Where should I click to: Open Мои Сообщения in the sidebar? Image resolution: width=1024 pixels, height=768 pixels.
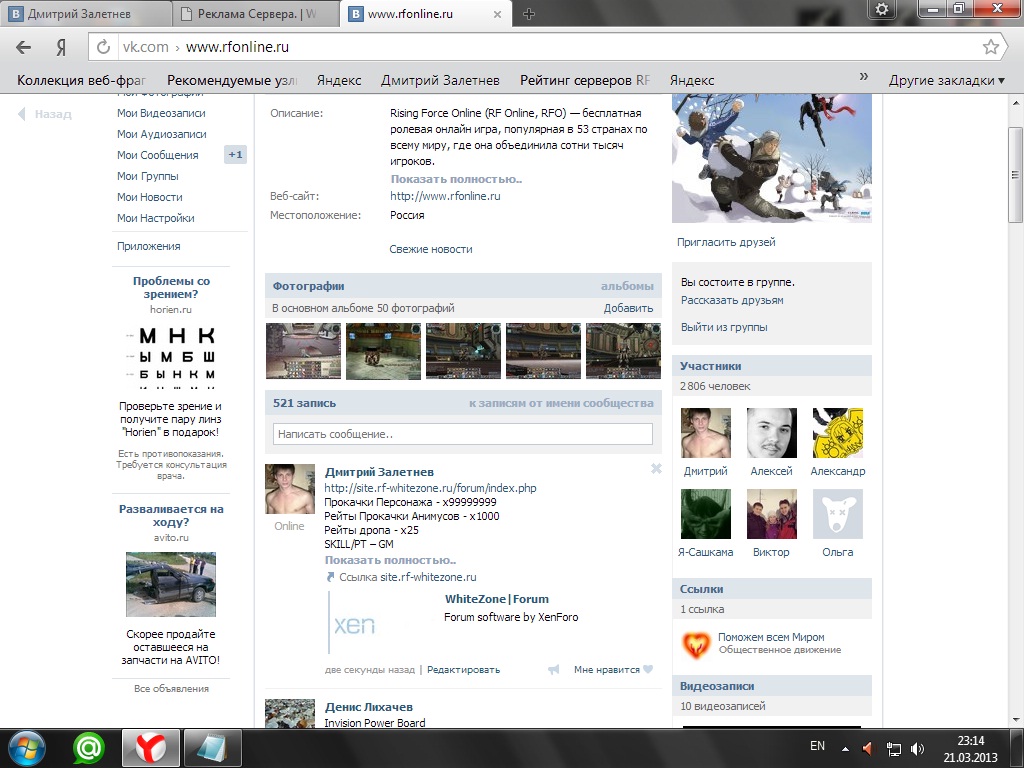(x=157, y=155)
